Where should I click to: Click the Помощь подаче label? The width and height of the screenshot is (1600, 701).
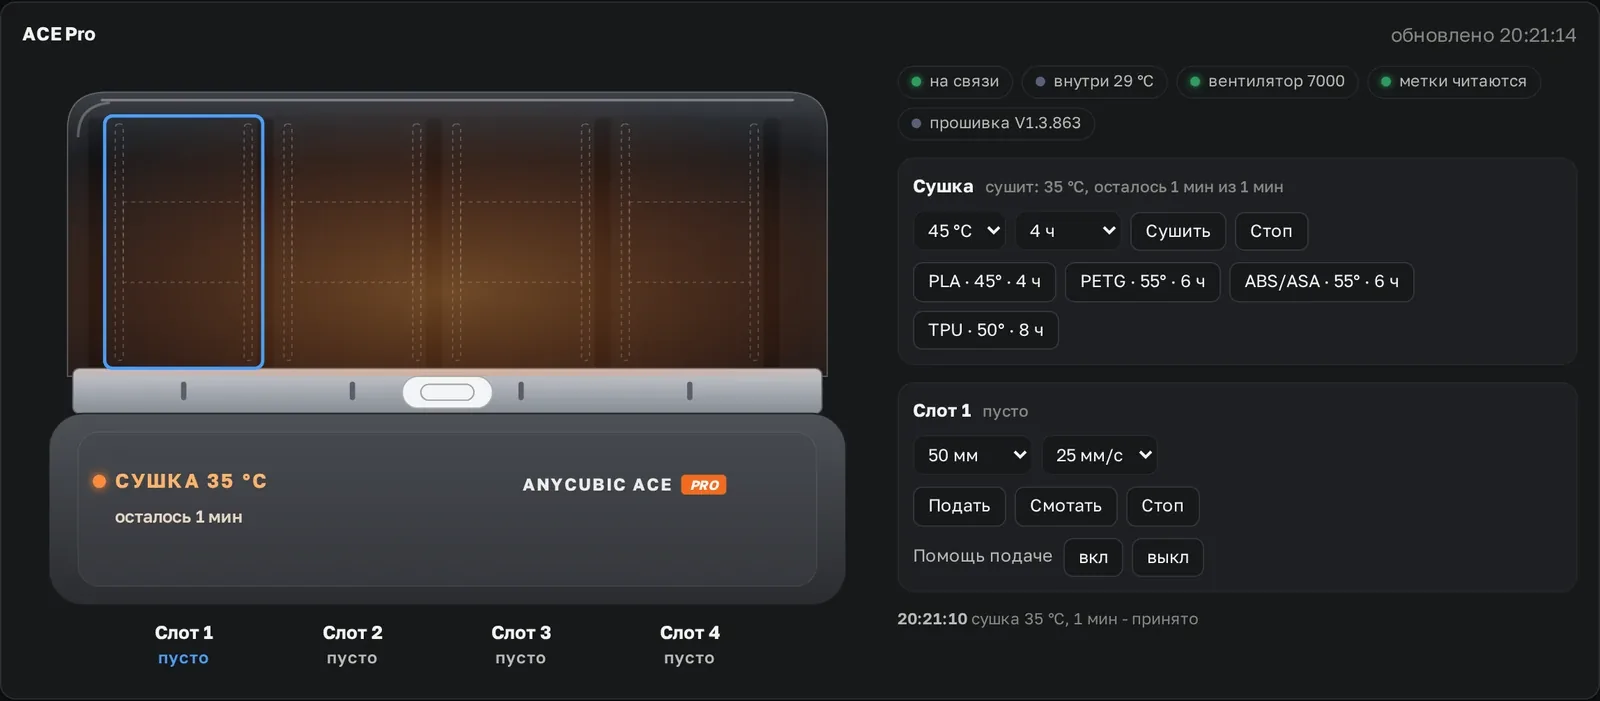[983, 556]
